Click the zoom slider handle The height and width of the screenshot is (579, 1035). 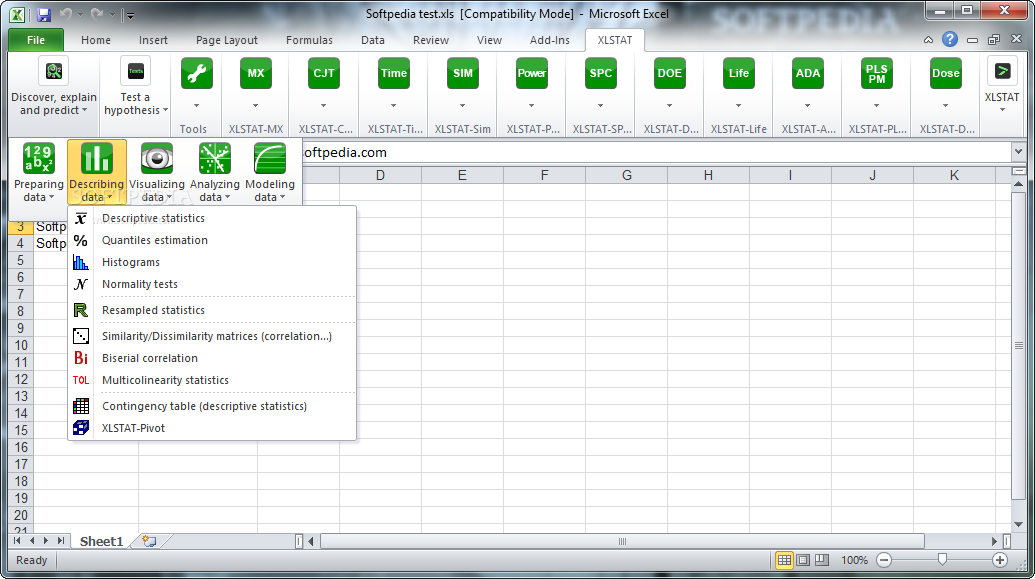[942, 560]
